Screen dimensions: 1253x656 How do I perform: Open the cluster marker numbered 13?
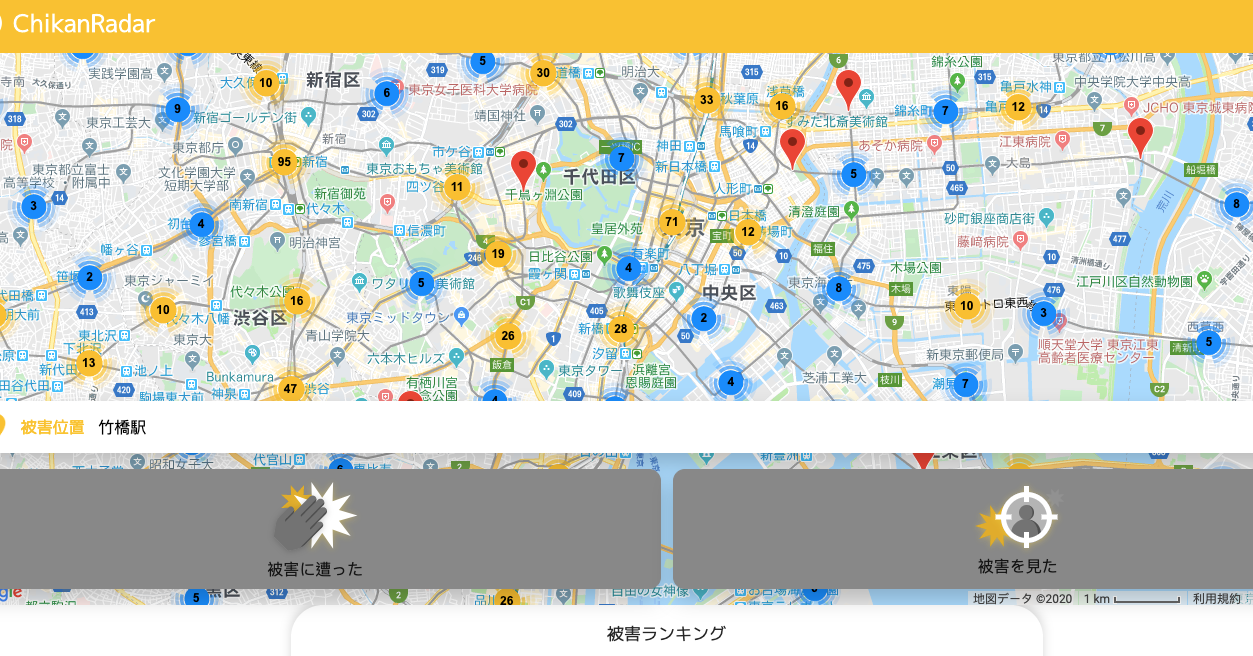(89, 363)
